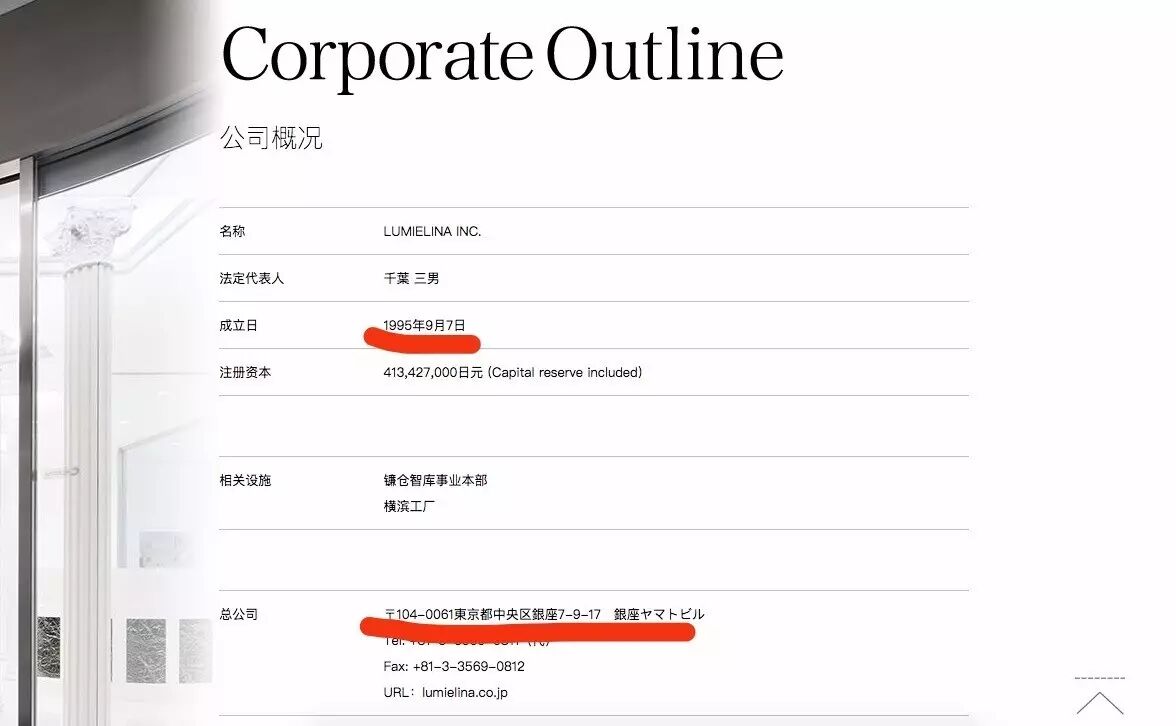
Task: Click the 成立日 label
Action: tap(238, 326)
